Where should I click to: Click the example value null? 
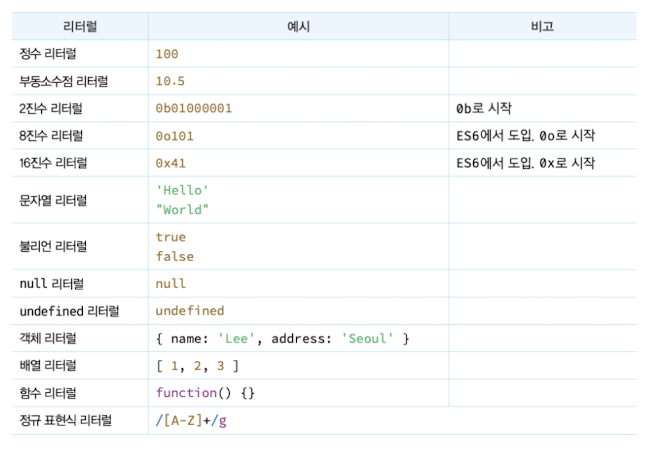coord(171,284)
